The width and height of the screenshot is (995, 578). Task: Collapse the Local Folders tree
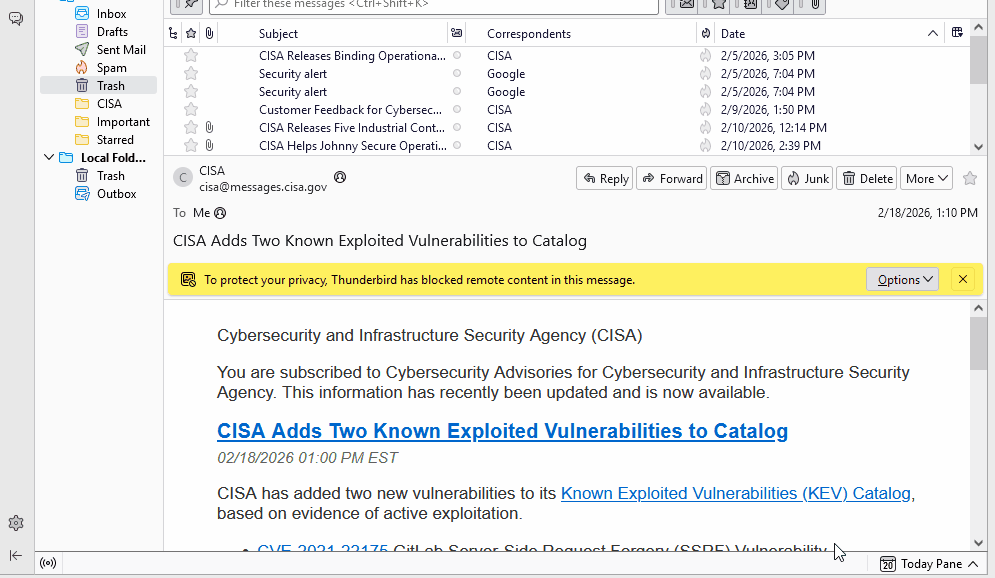point(49,158)
